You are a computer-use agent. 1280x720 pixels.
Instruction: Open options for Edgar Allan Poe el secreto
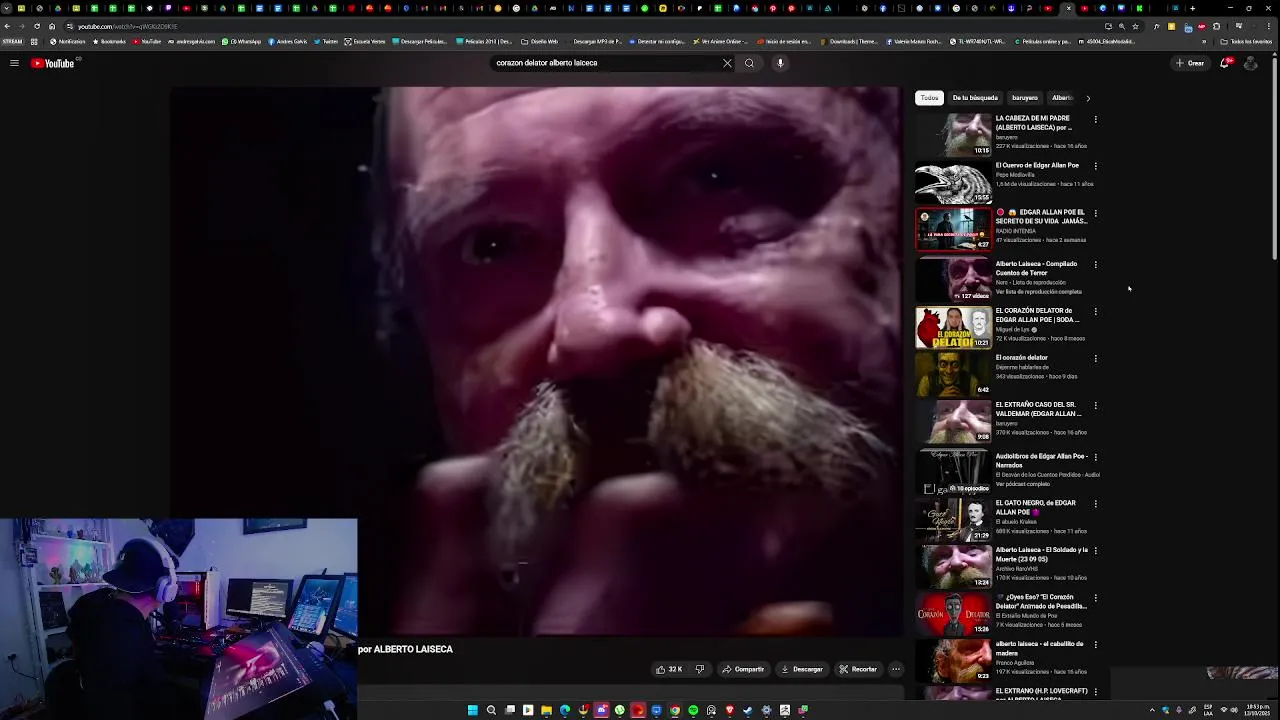tap(1095, 213)
